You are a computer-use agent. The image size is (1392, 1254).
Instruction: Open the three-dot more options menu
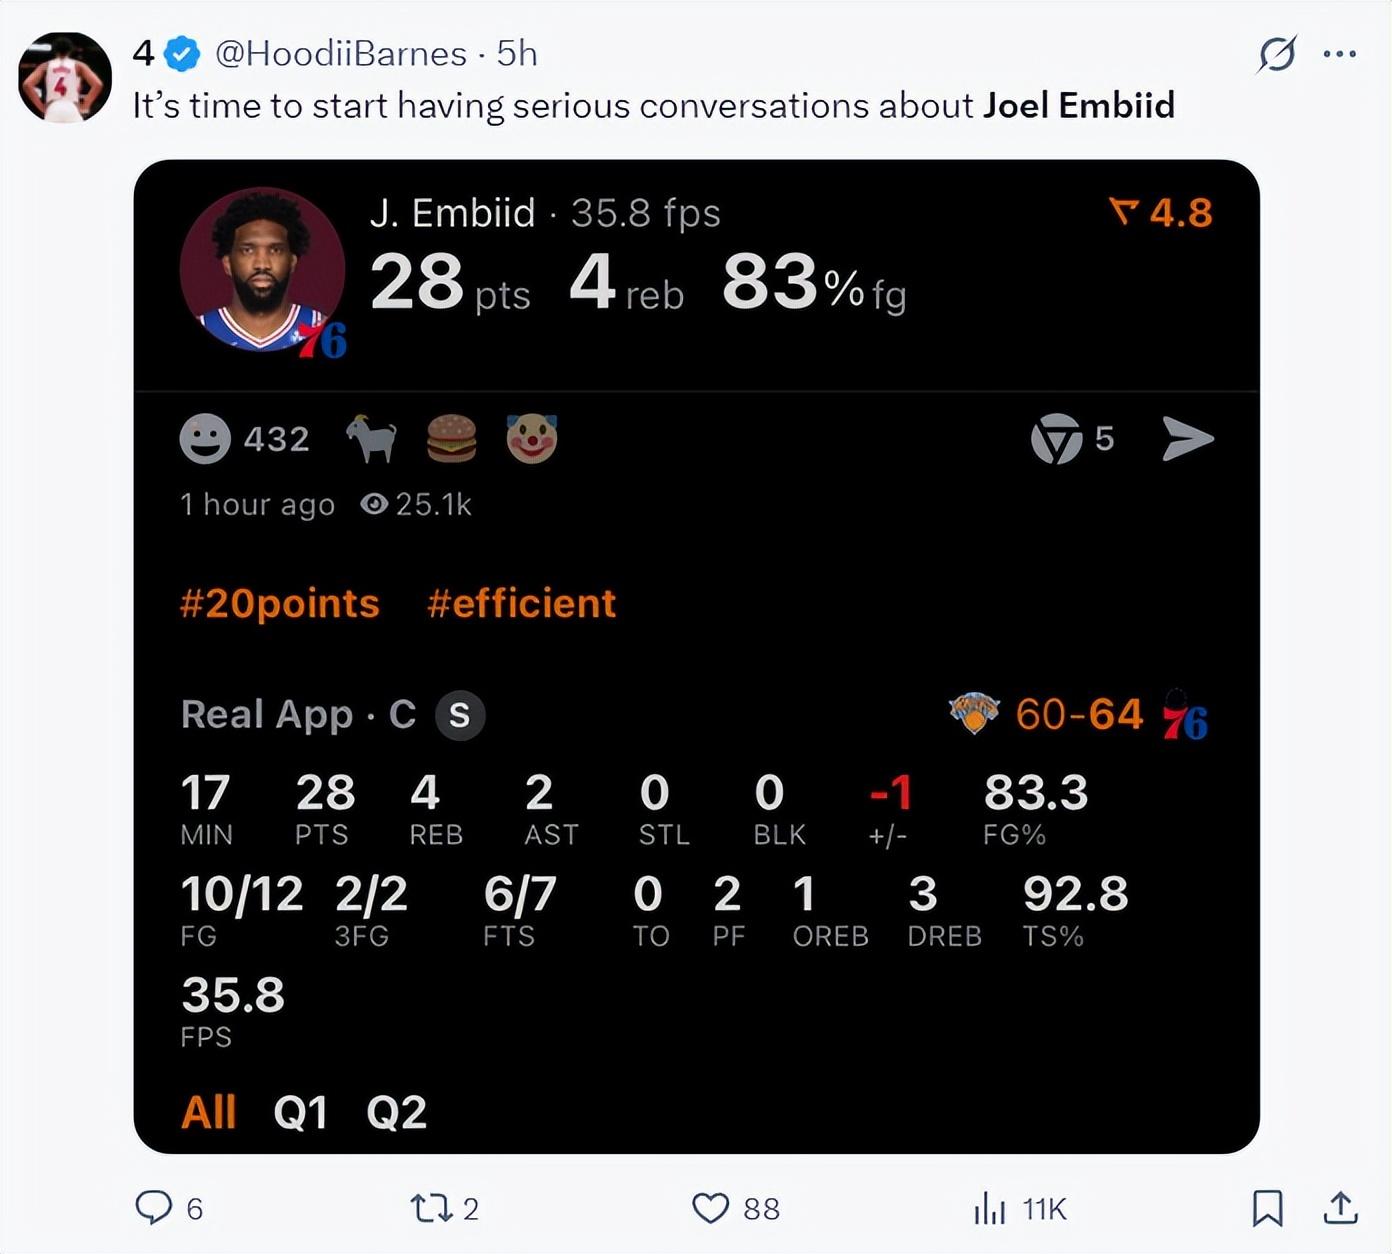pos(1339,54)
